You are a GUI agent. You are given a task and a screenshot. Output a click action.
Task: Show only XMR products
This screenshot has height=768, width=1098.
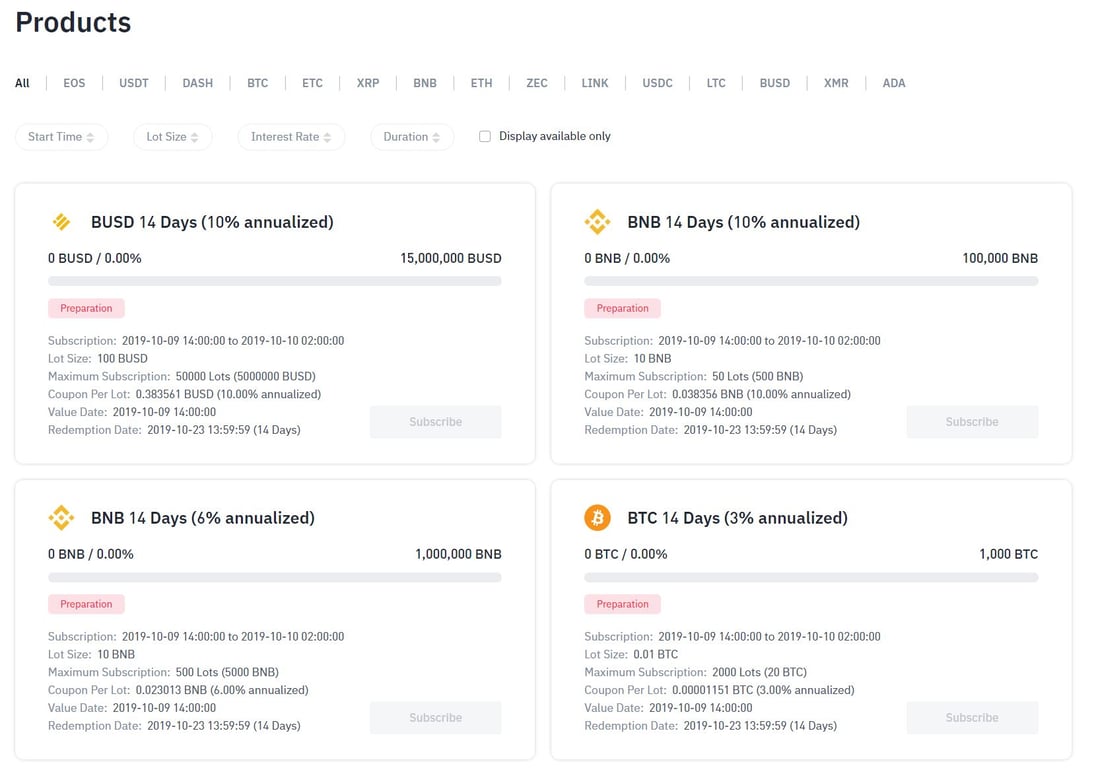[x=836, y=83]
